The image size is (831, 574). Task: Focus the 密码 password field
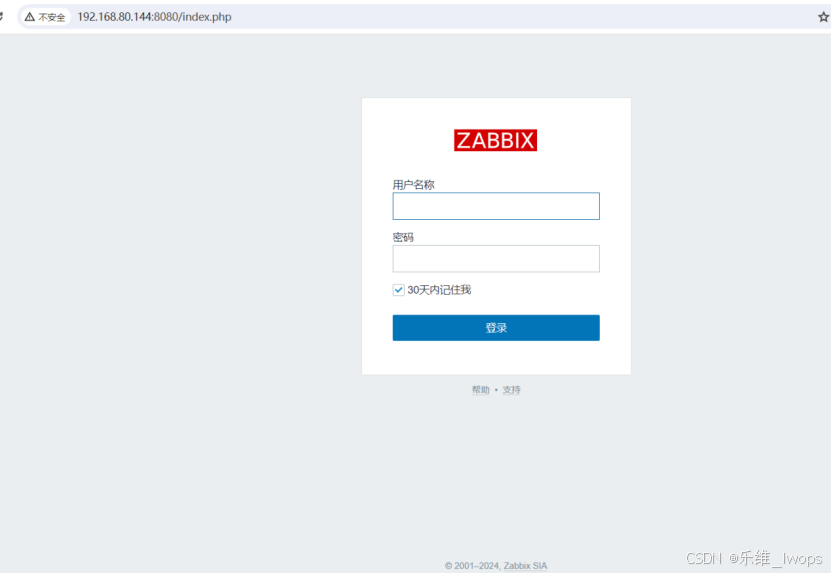coord(496,259)
